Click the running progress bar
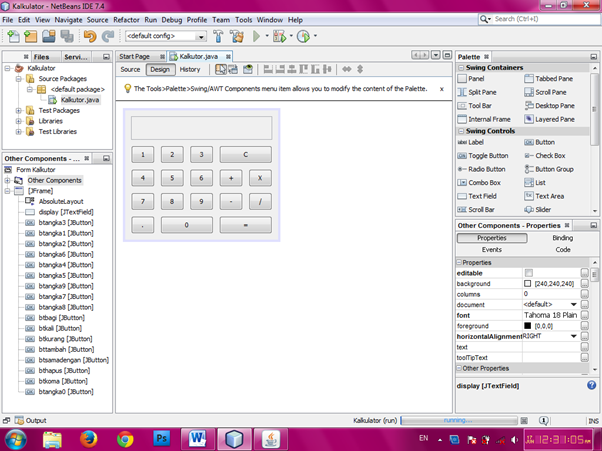602x451 pixels. [459, 421]
